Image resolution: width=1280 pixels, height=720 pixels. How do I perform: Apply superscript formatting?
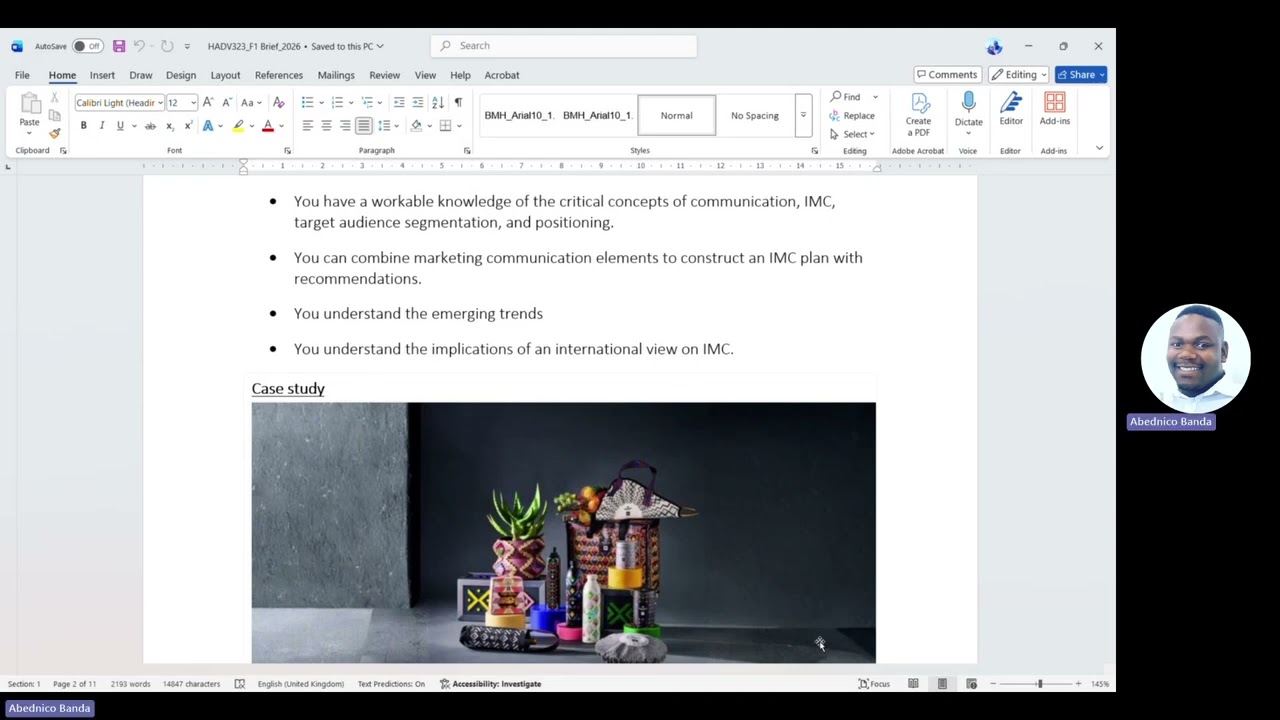[188, 126]
